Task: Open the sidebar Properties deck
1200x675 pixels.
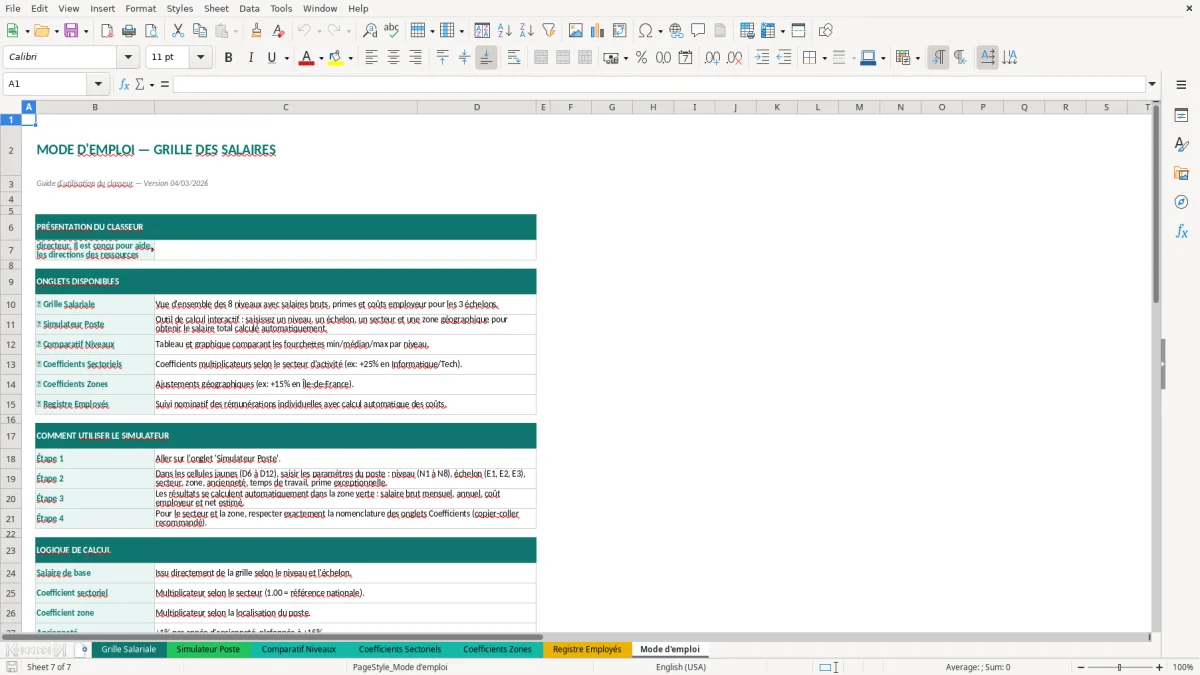Action: pyautogui.click(x=1181, y=115)
